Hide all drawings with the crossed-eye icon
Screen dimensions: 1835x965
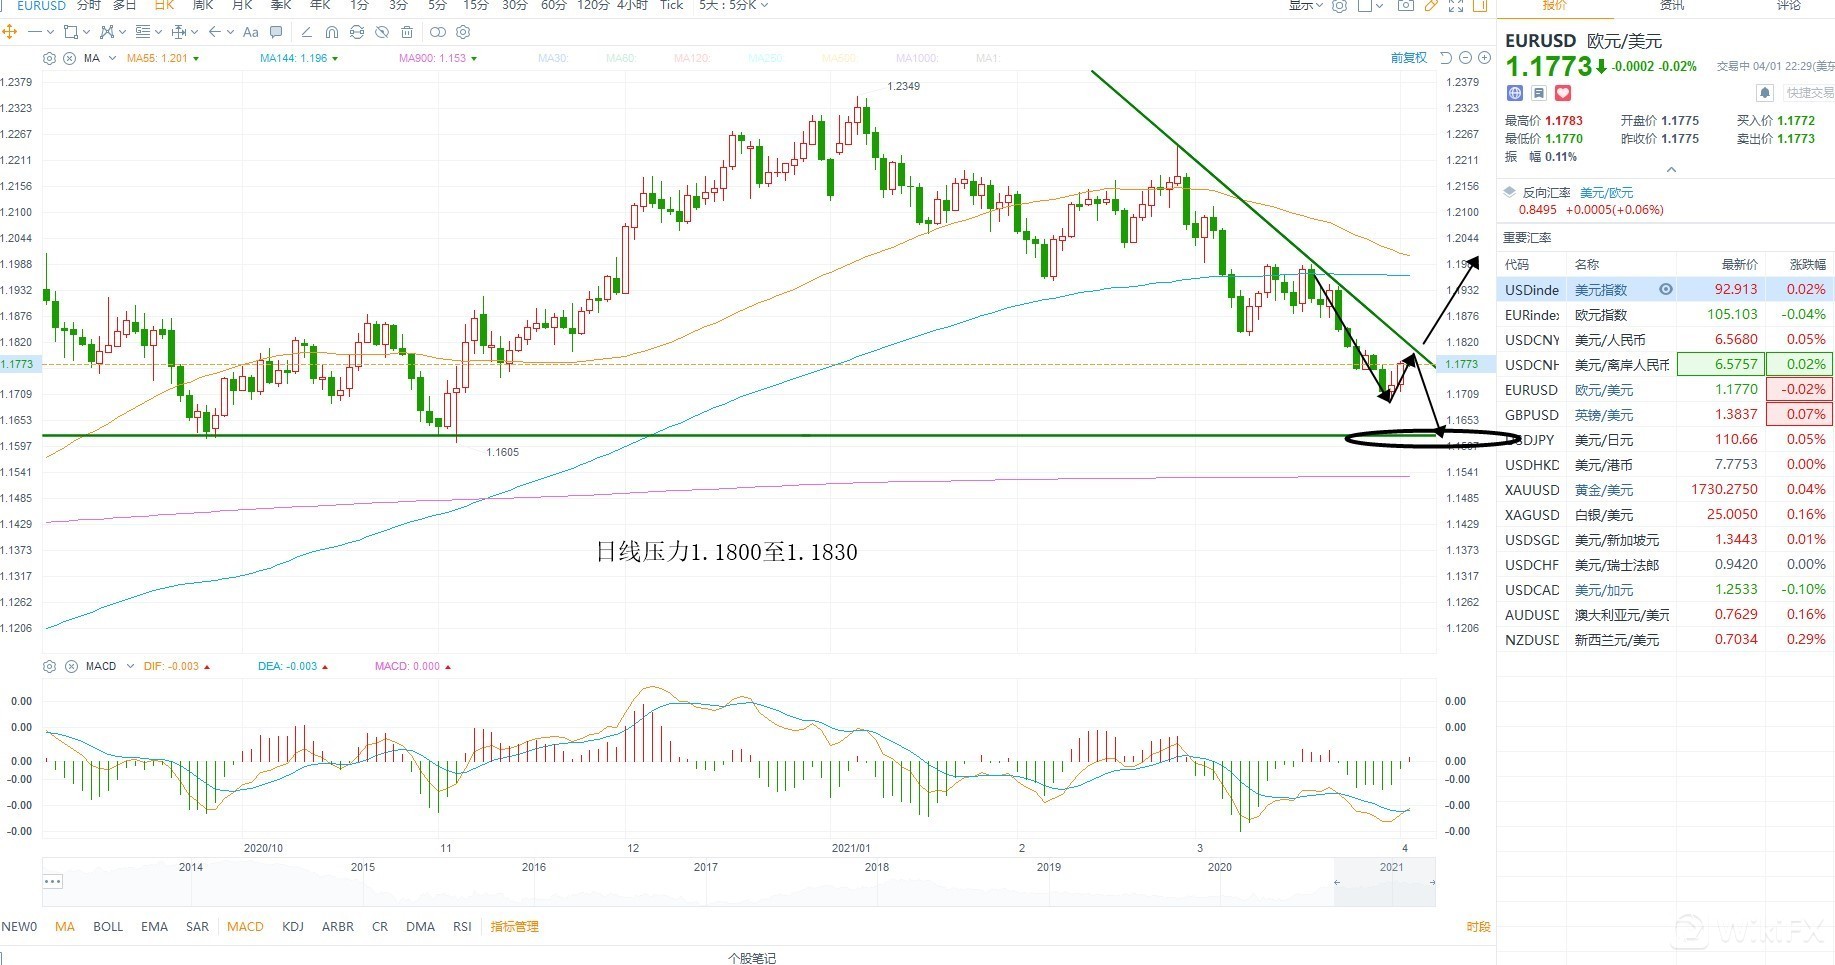pyautogui.click(x=382, y=32)
